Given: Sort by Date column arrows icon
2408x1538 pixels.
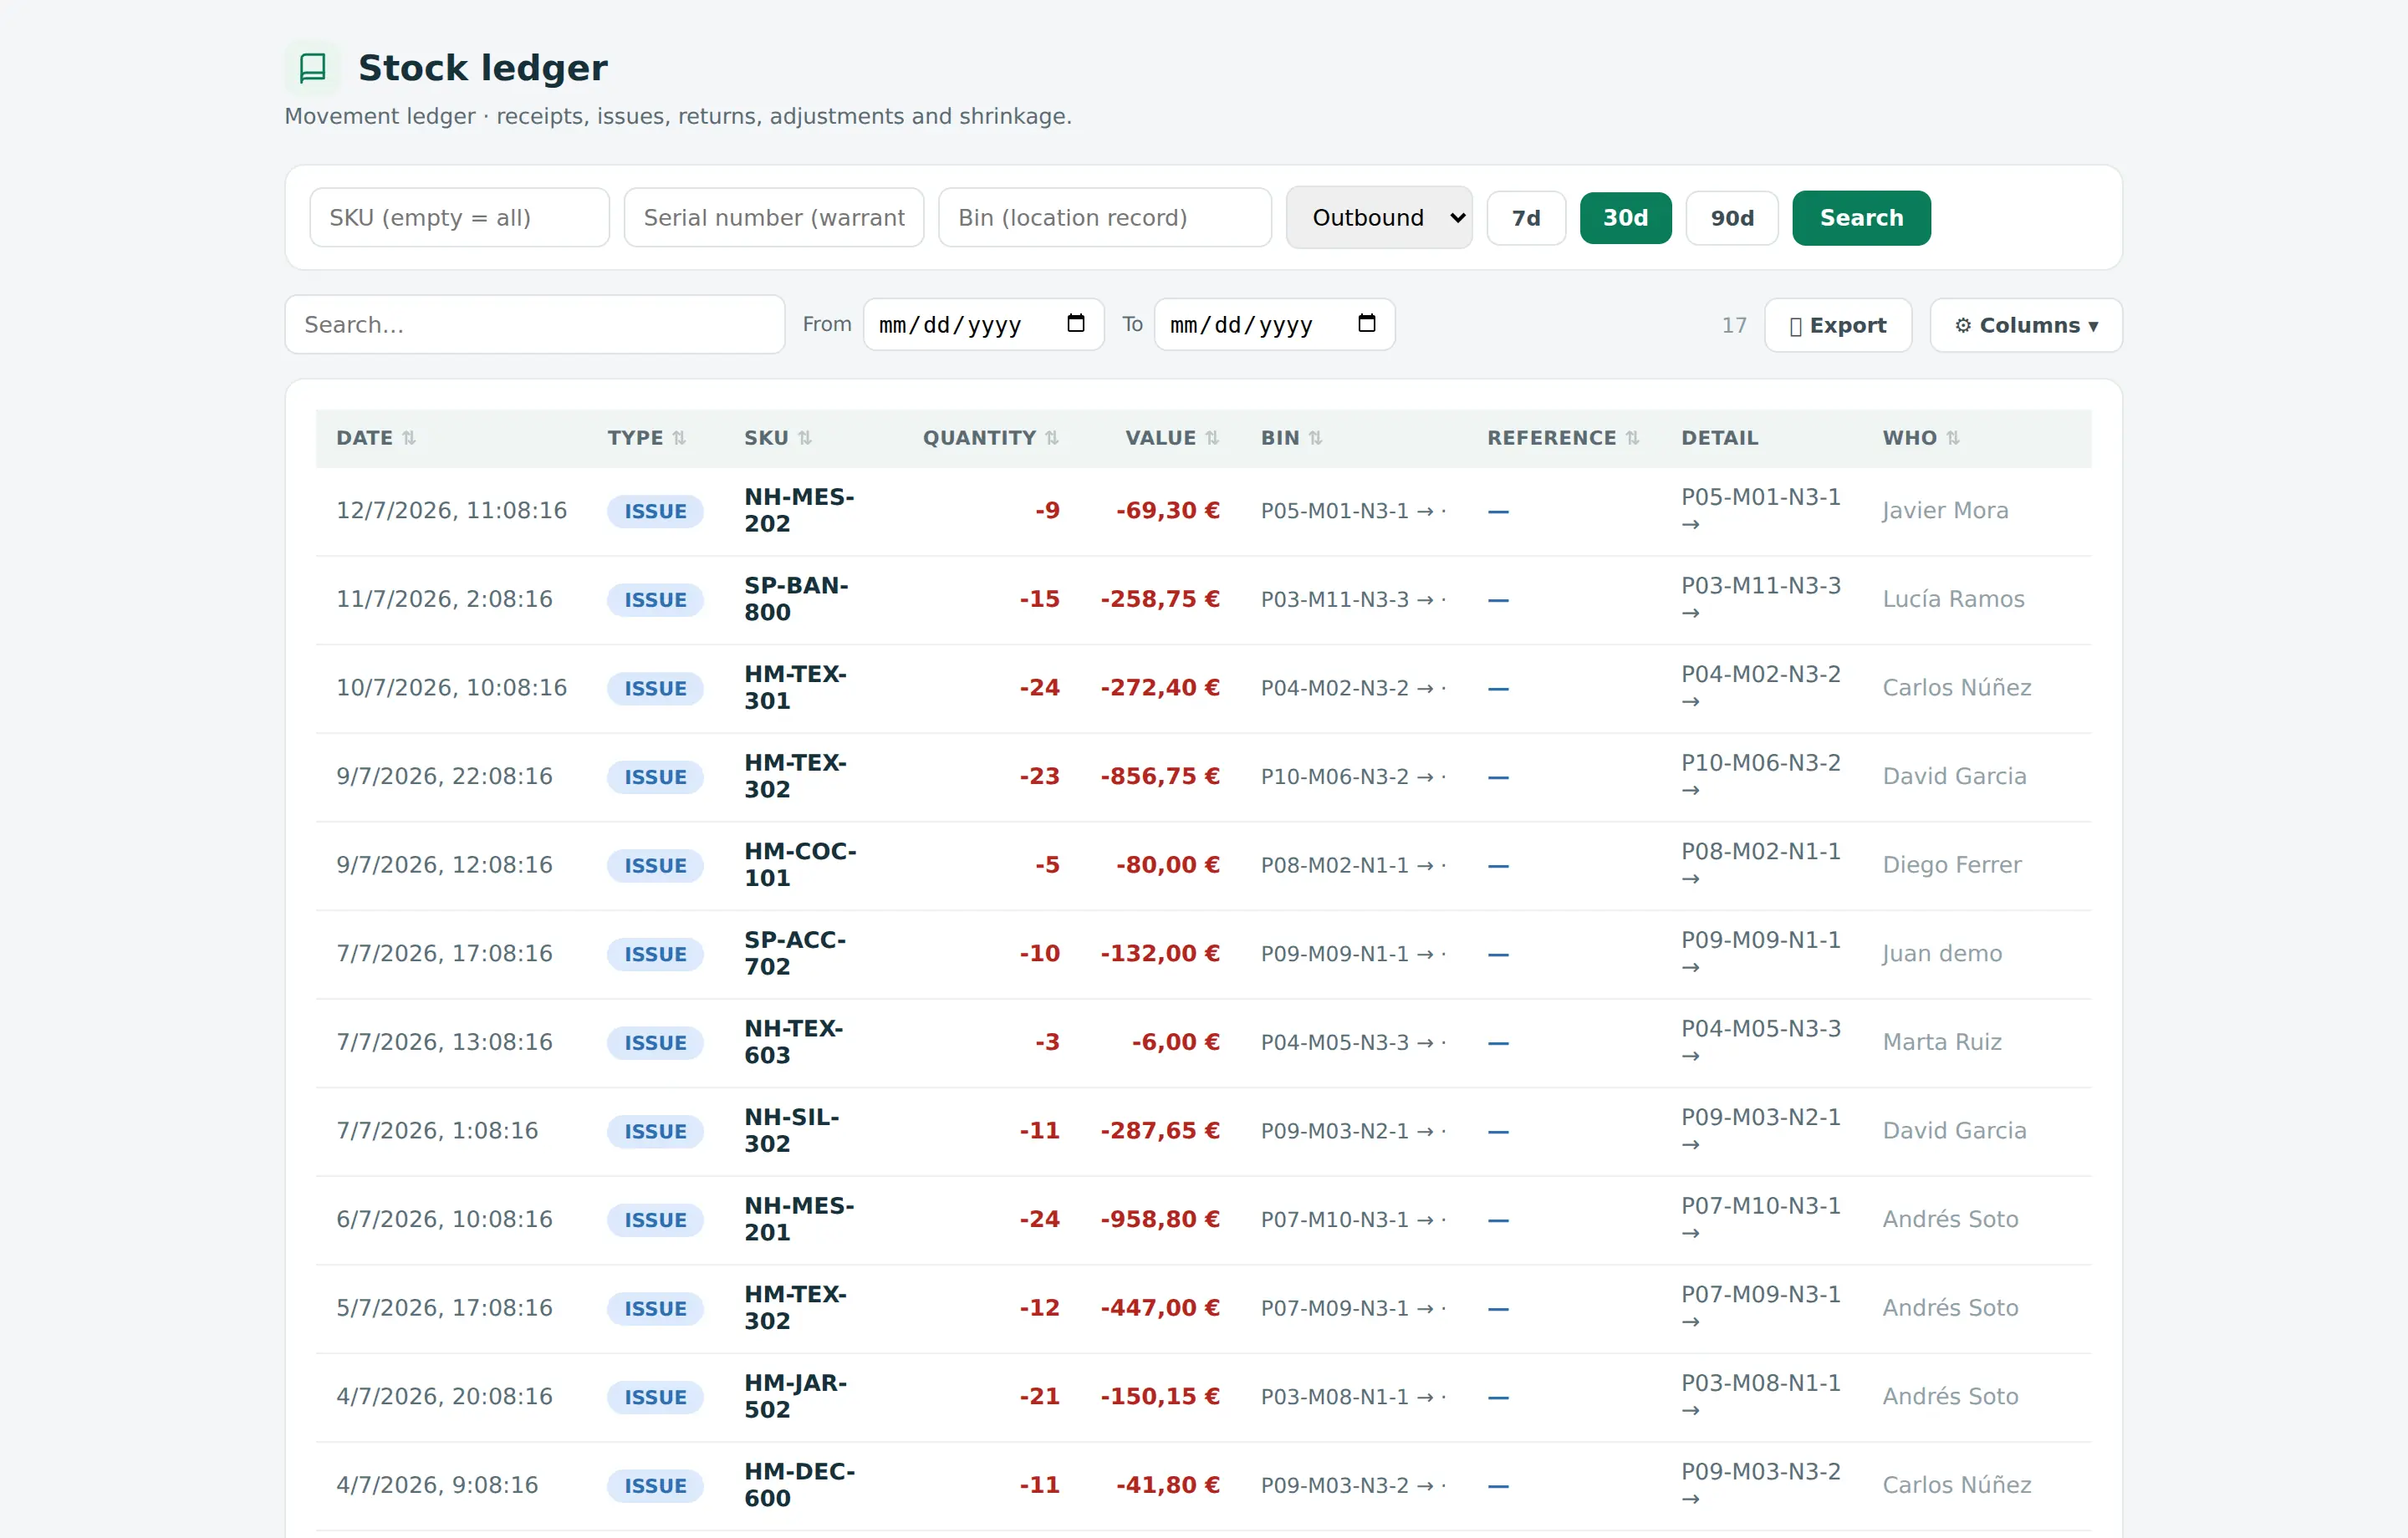Looking at the screenshot, I should click(x=409, y=438).
